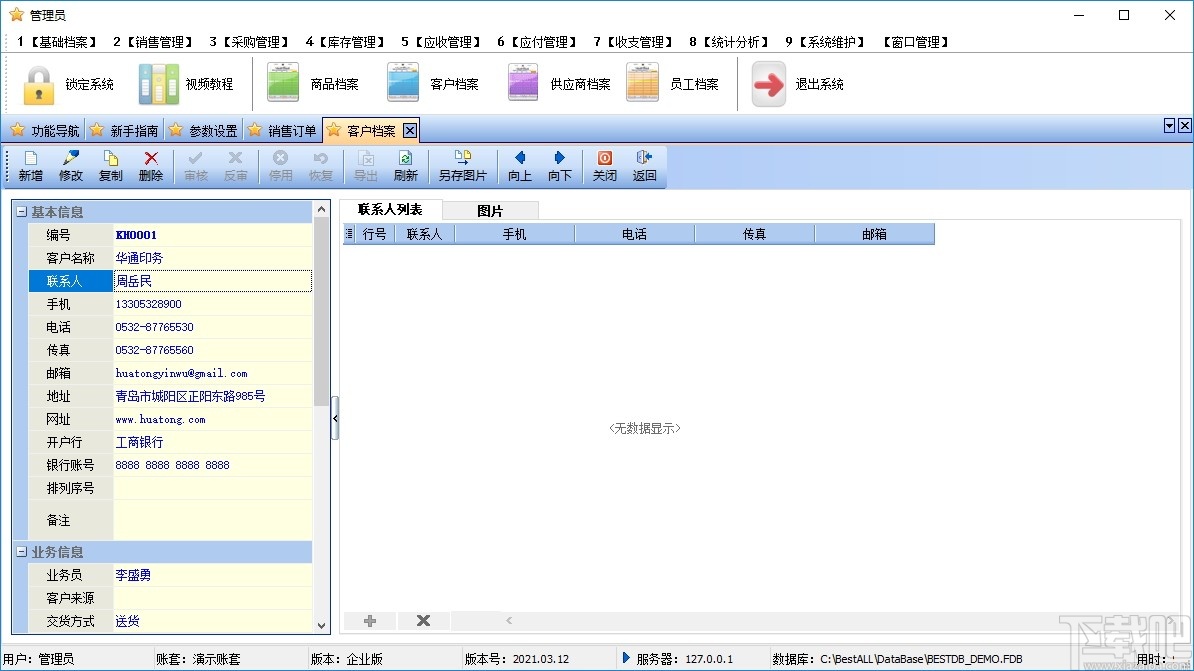Open the 3【采购管理】 menu

[250, 42]
